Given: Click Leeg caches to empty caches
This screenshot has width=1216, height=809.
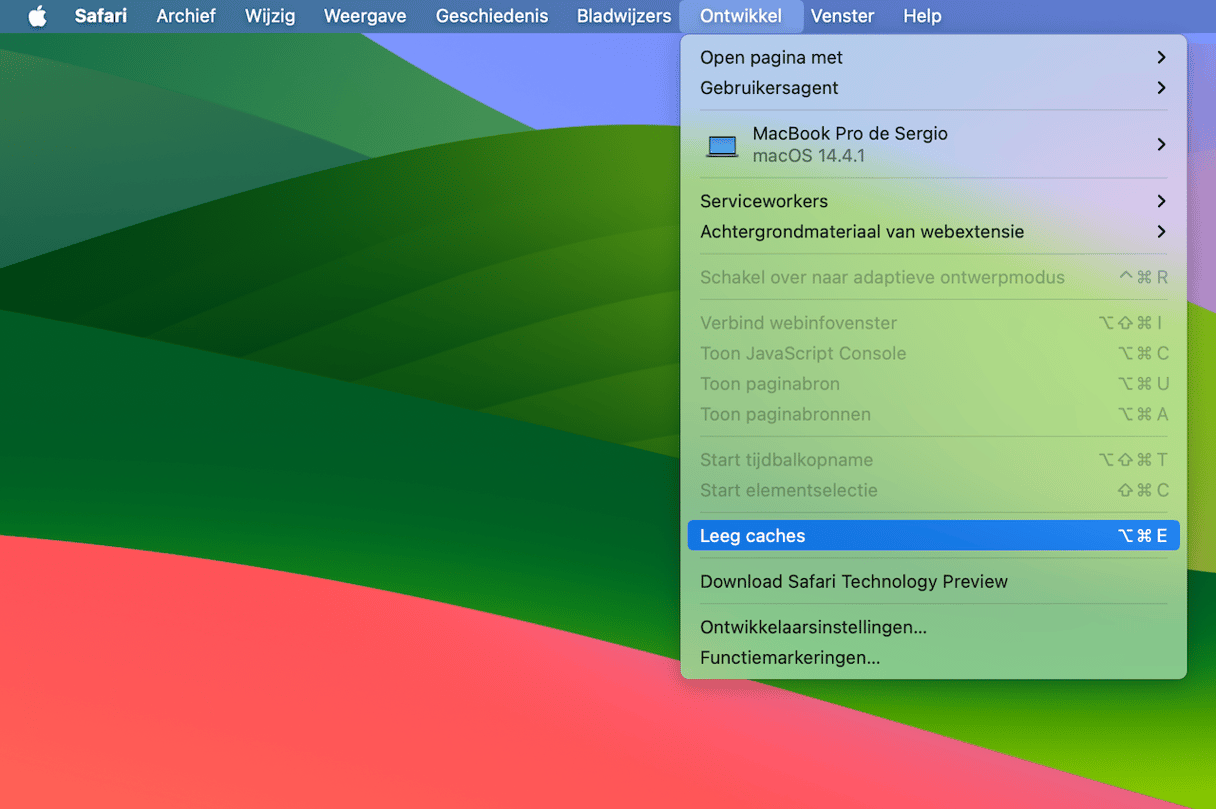Looking at the screenshot, I should pos(933,536).
